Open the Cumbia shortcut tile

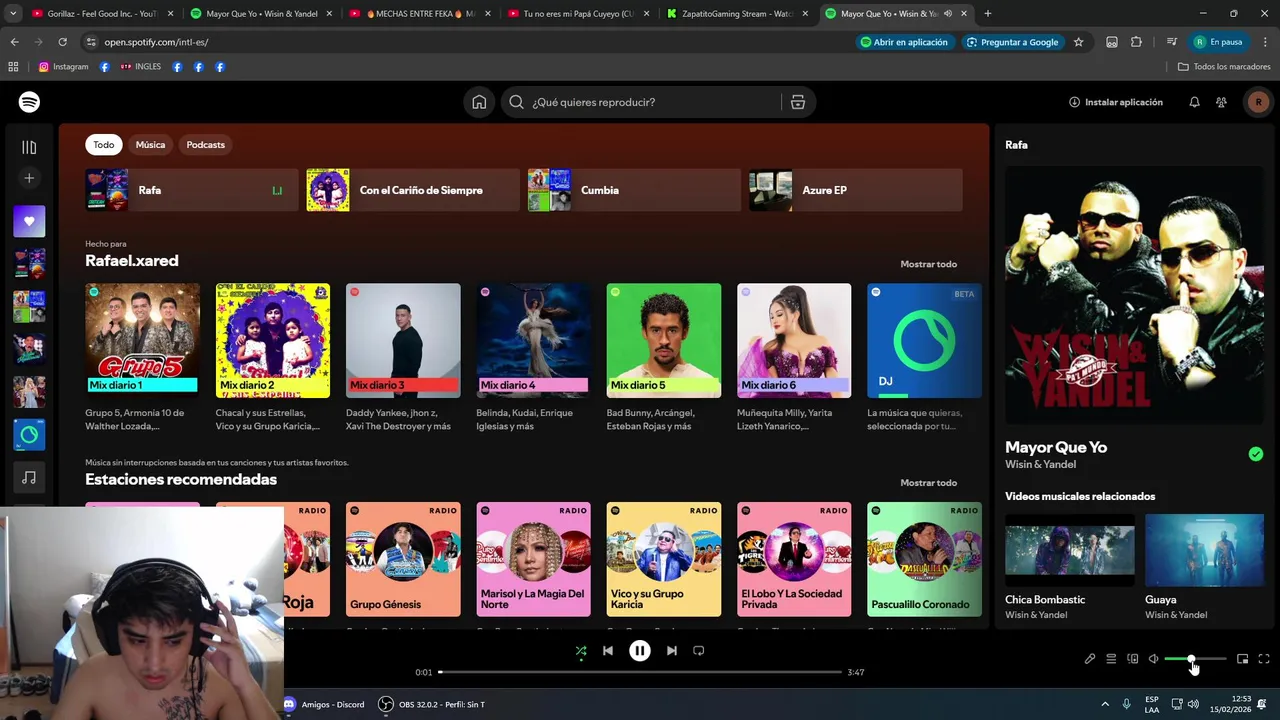click(634, 190)
